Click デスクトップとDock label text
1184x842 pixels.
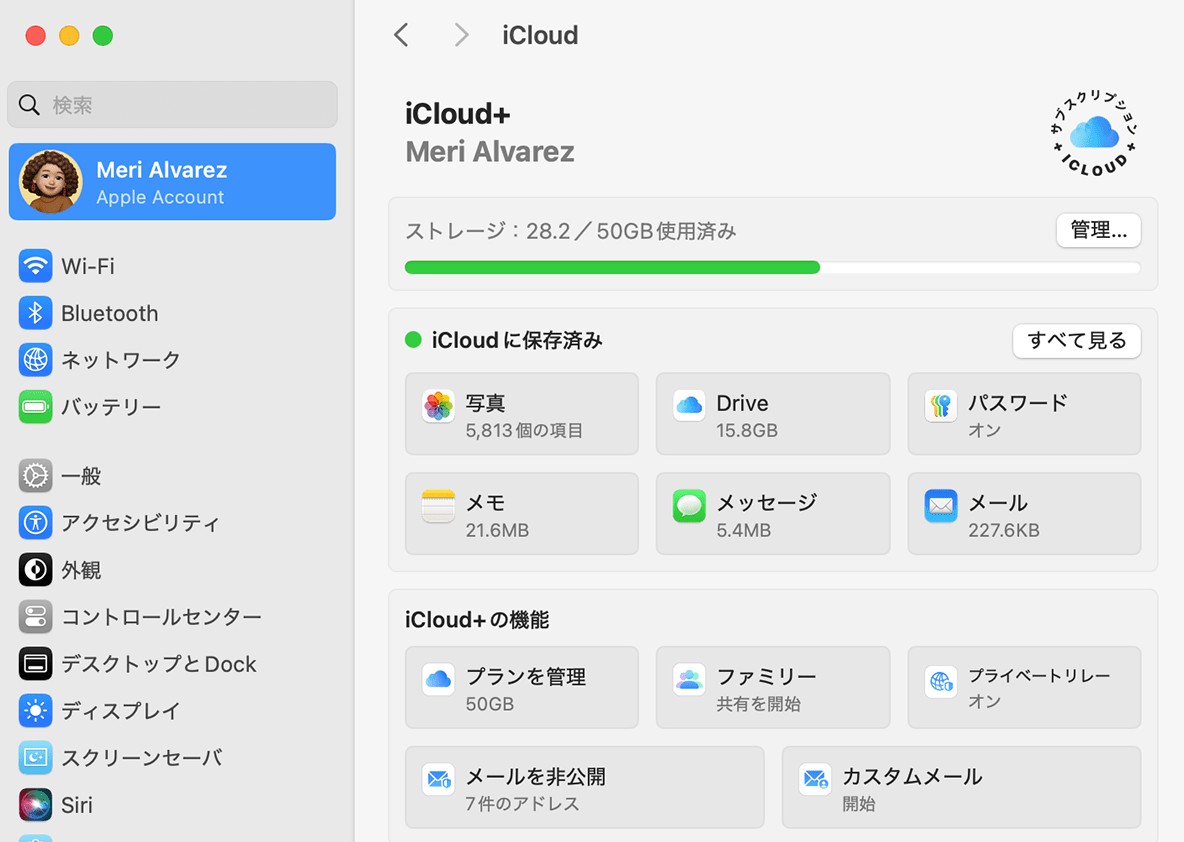[x=159, y=664]
